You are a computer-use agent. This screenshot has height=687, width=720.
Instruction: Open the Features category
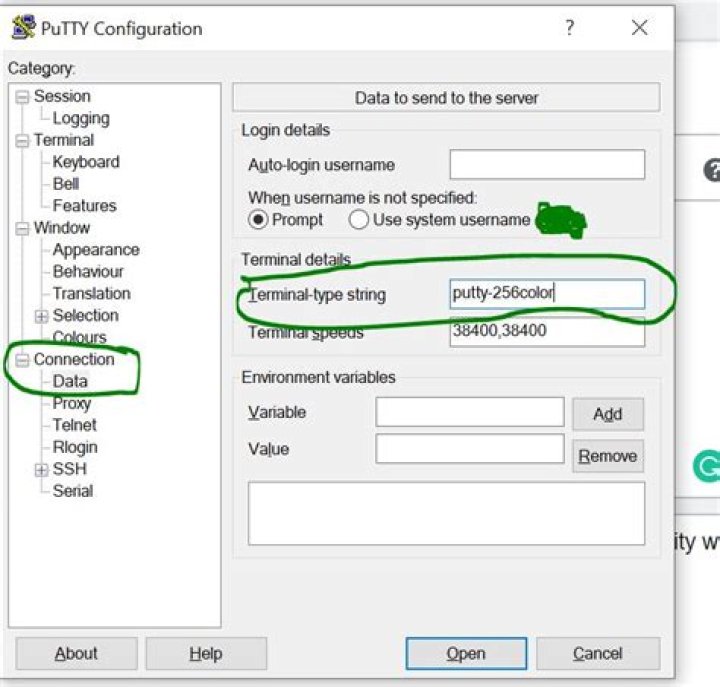click(x=84, y=206)
